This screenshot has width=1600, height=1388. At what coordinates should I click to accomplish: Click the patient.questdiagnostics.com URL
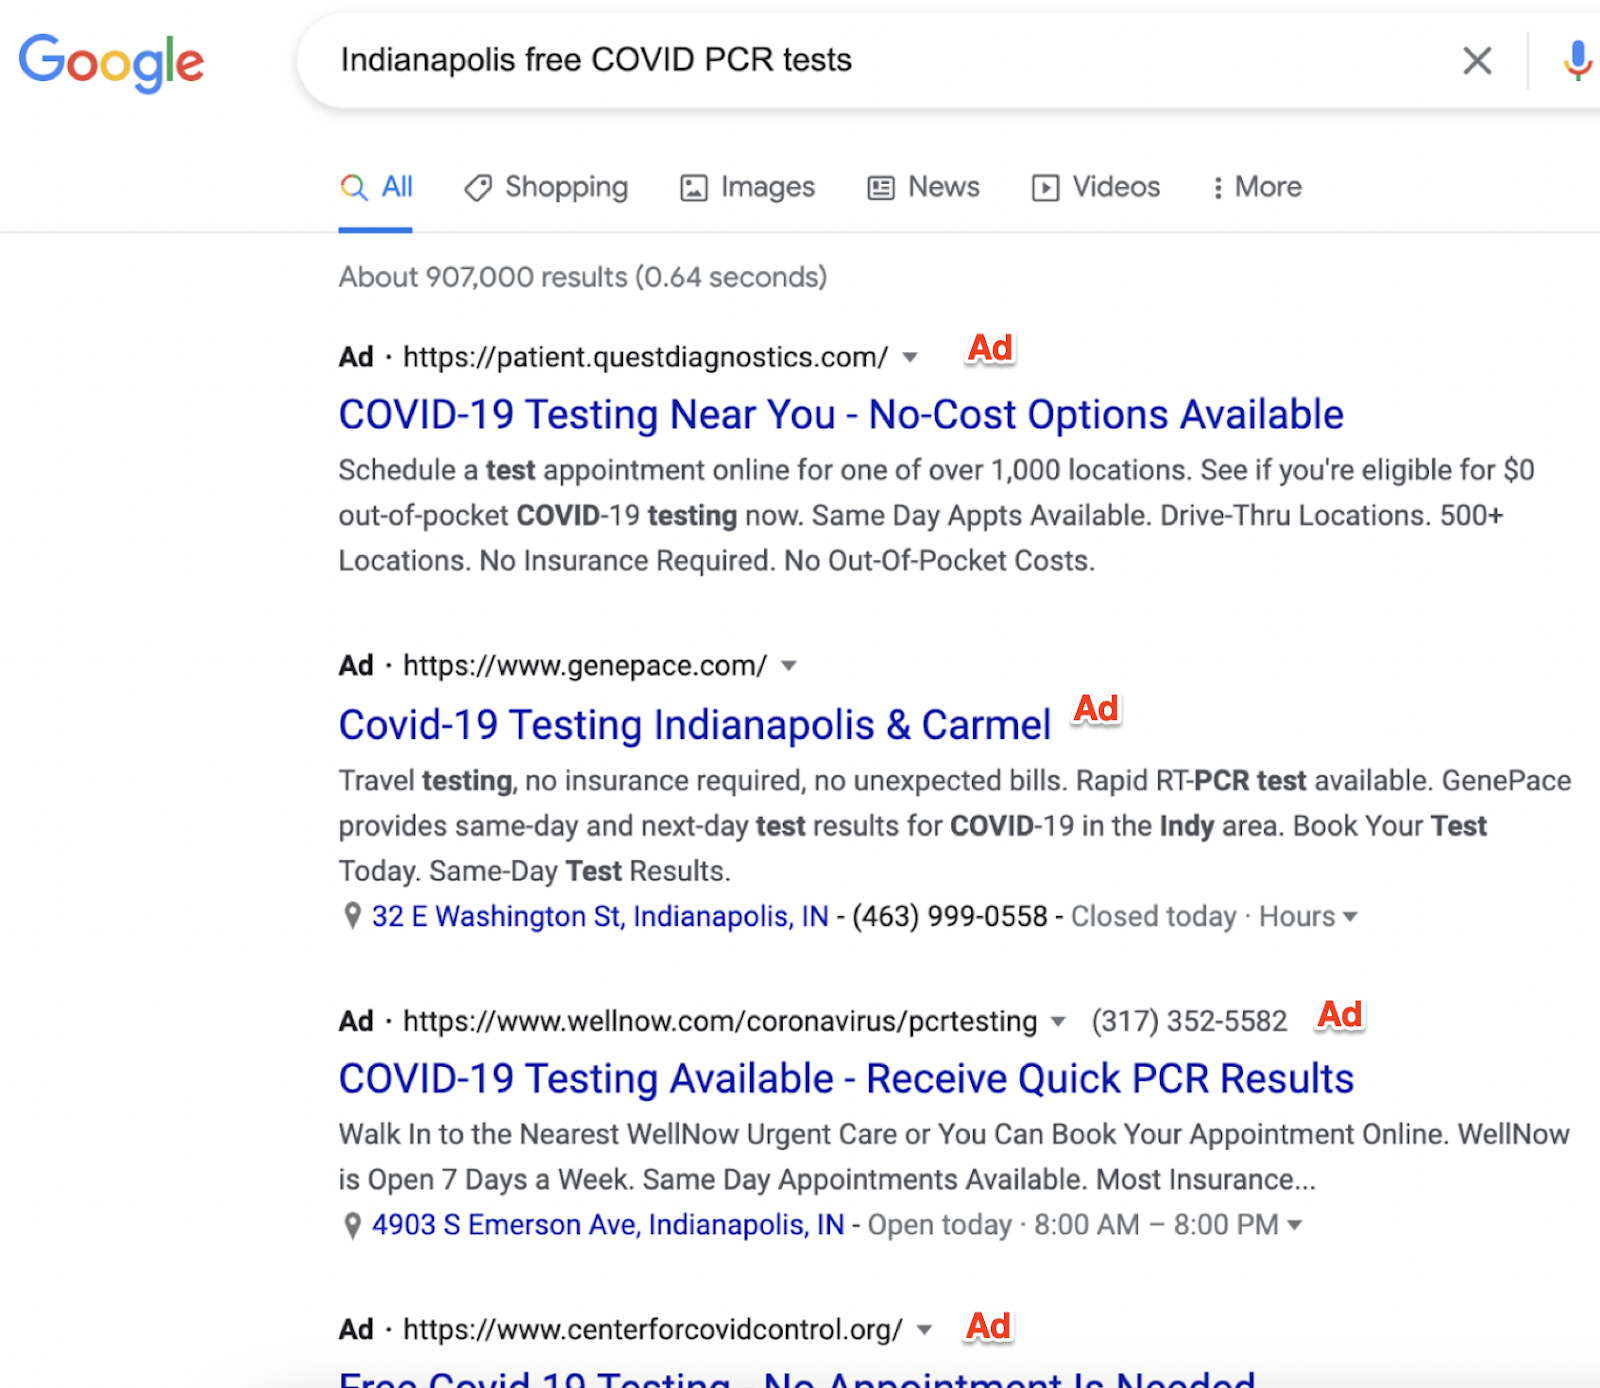coord(645,357)
